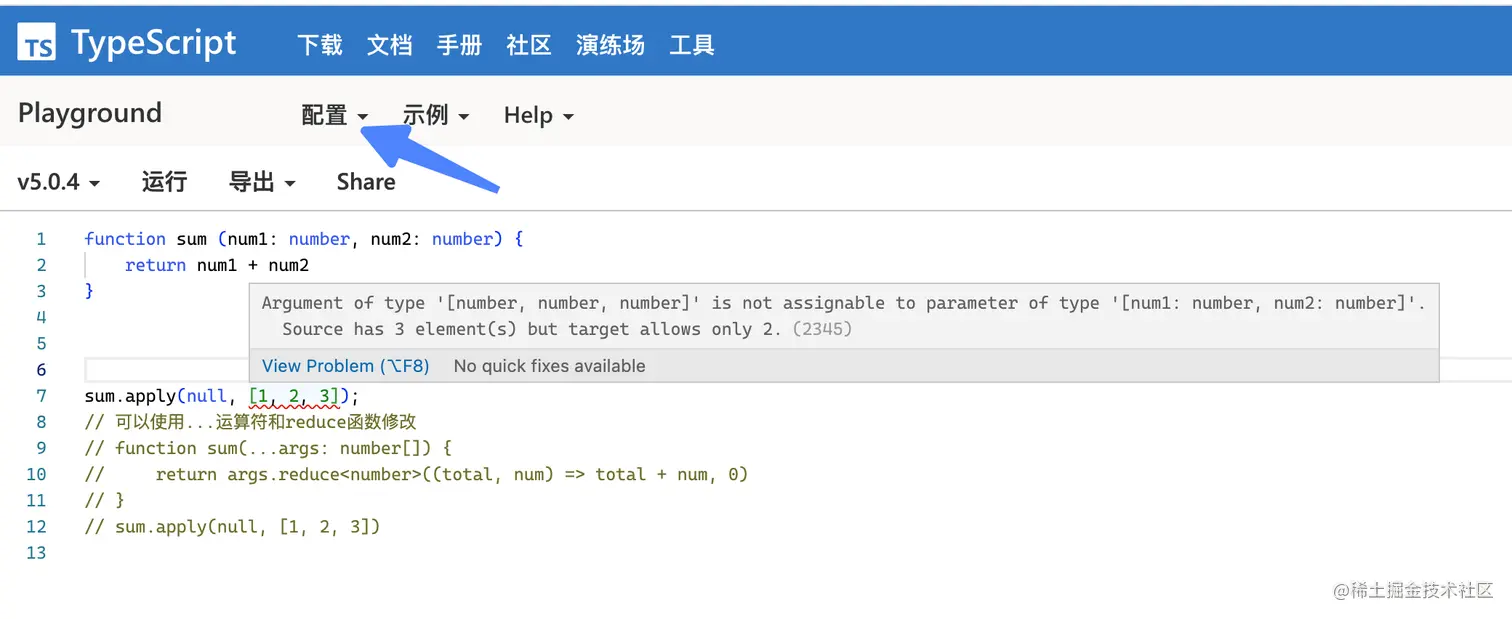Click the empty current line 6 in editor
Screen dimensions: 1512x619
click(166, 370)
